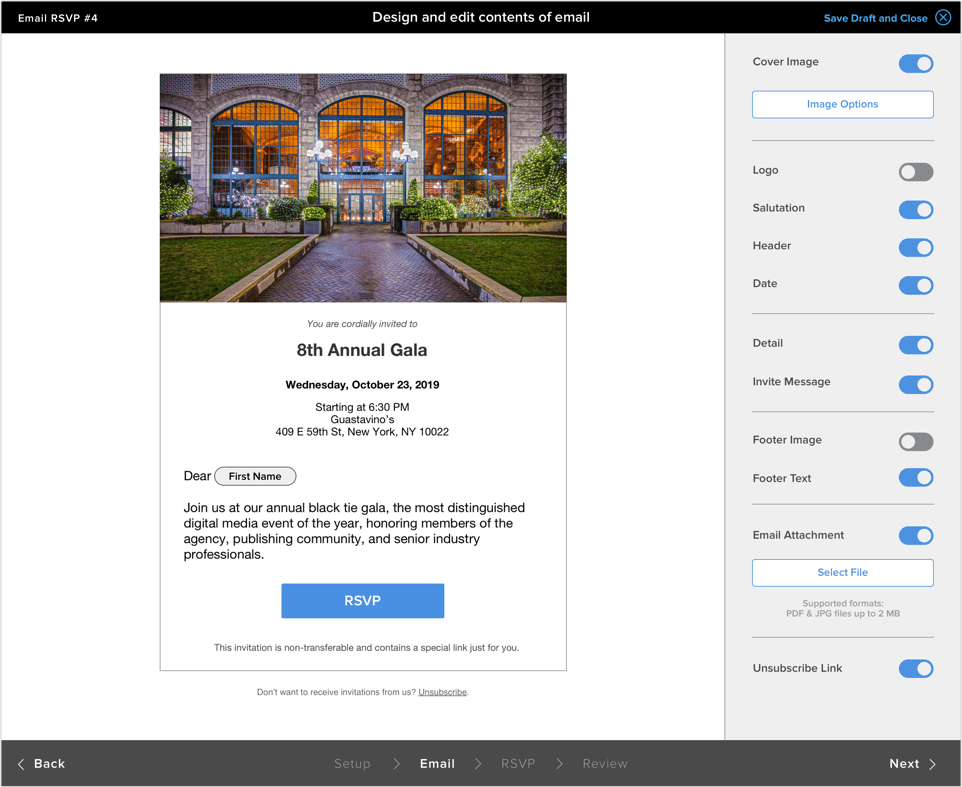
Task: Click Save Draft and Close
Action: [875, 18]
